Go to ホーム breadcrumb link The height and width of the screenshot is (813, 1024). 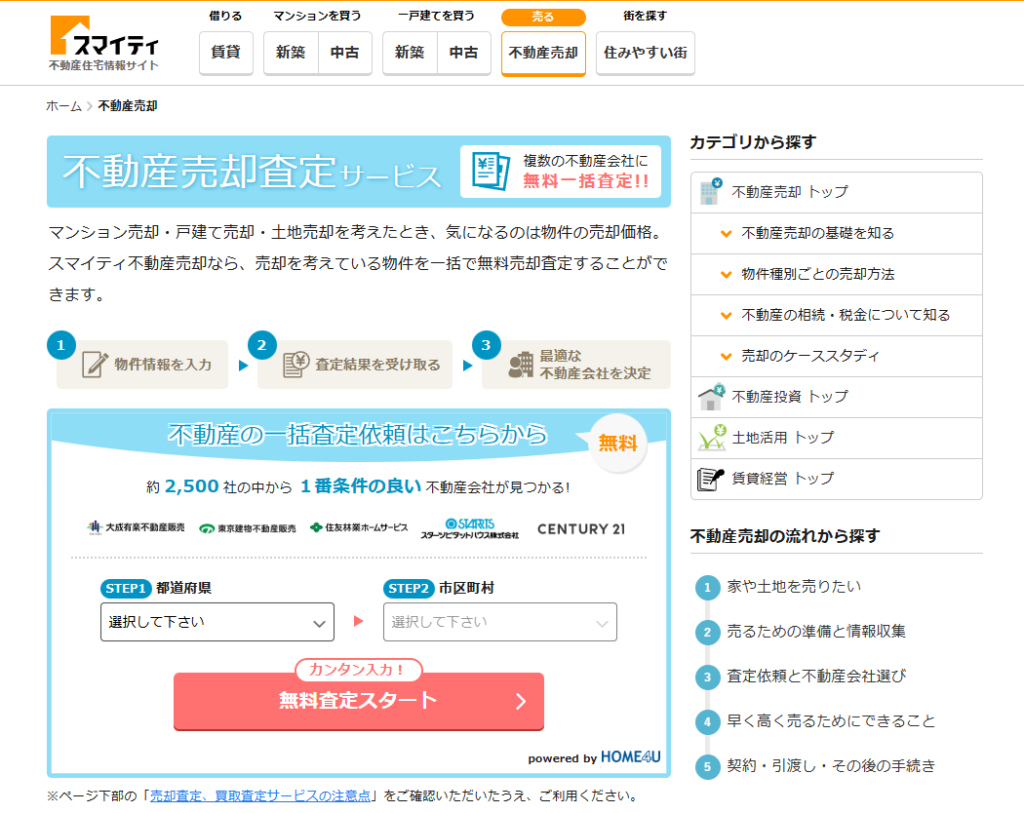coord(64,106)
